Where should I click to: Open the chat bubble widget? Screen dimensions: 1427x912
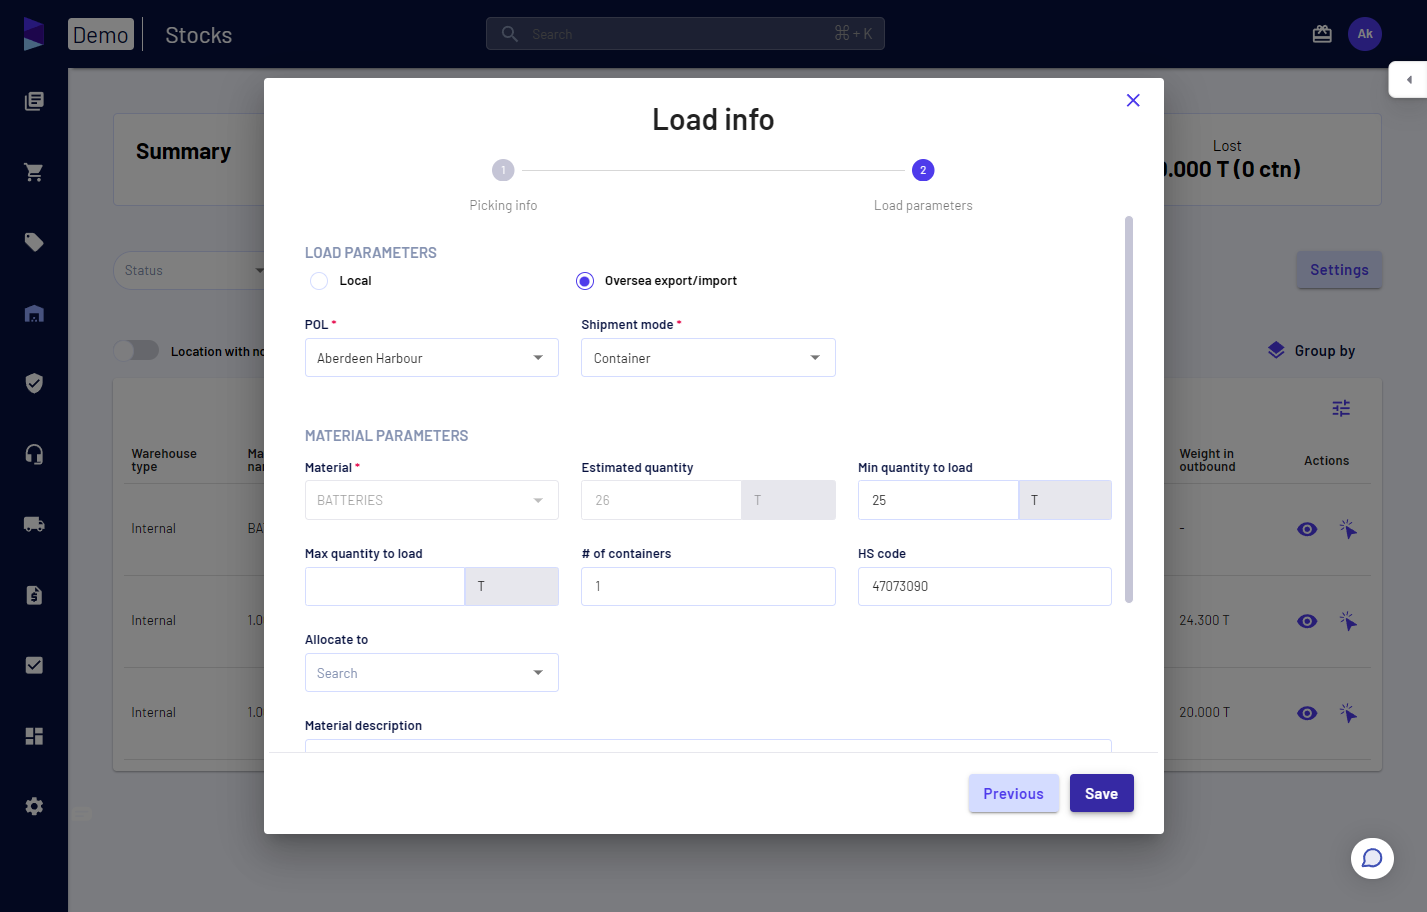click(x=1372, y=858)
